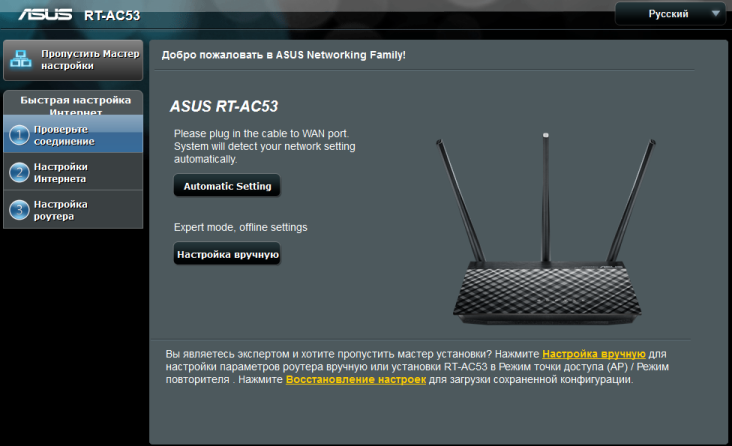This screenshot has width=732, height=446.
Task: Click the Добро пожаловать welcome title
Action: pos(283,55)
